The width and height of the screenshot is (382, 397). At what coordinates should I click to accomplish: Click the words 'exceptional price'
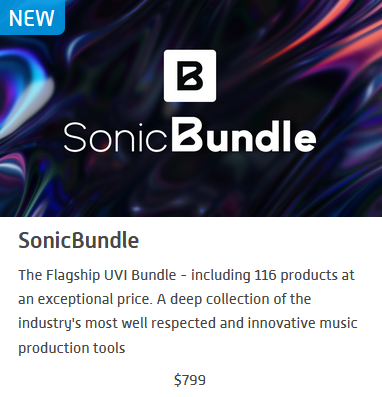(95, 300)
